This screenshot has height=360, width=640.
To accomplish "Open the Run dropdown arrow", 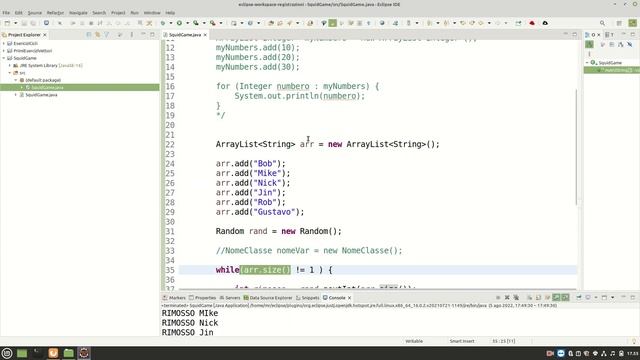I will [x=187, y=23].
